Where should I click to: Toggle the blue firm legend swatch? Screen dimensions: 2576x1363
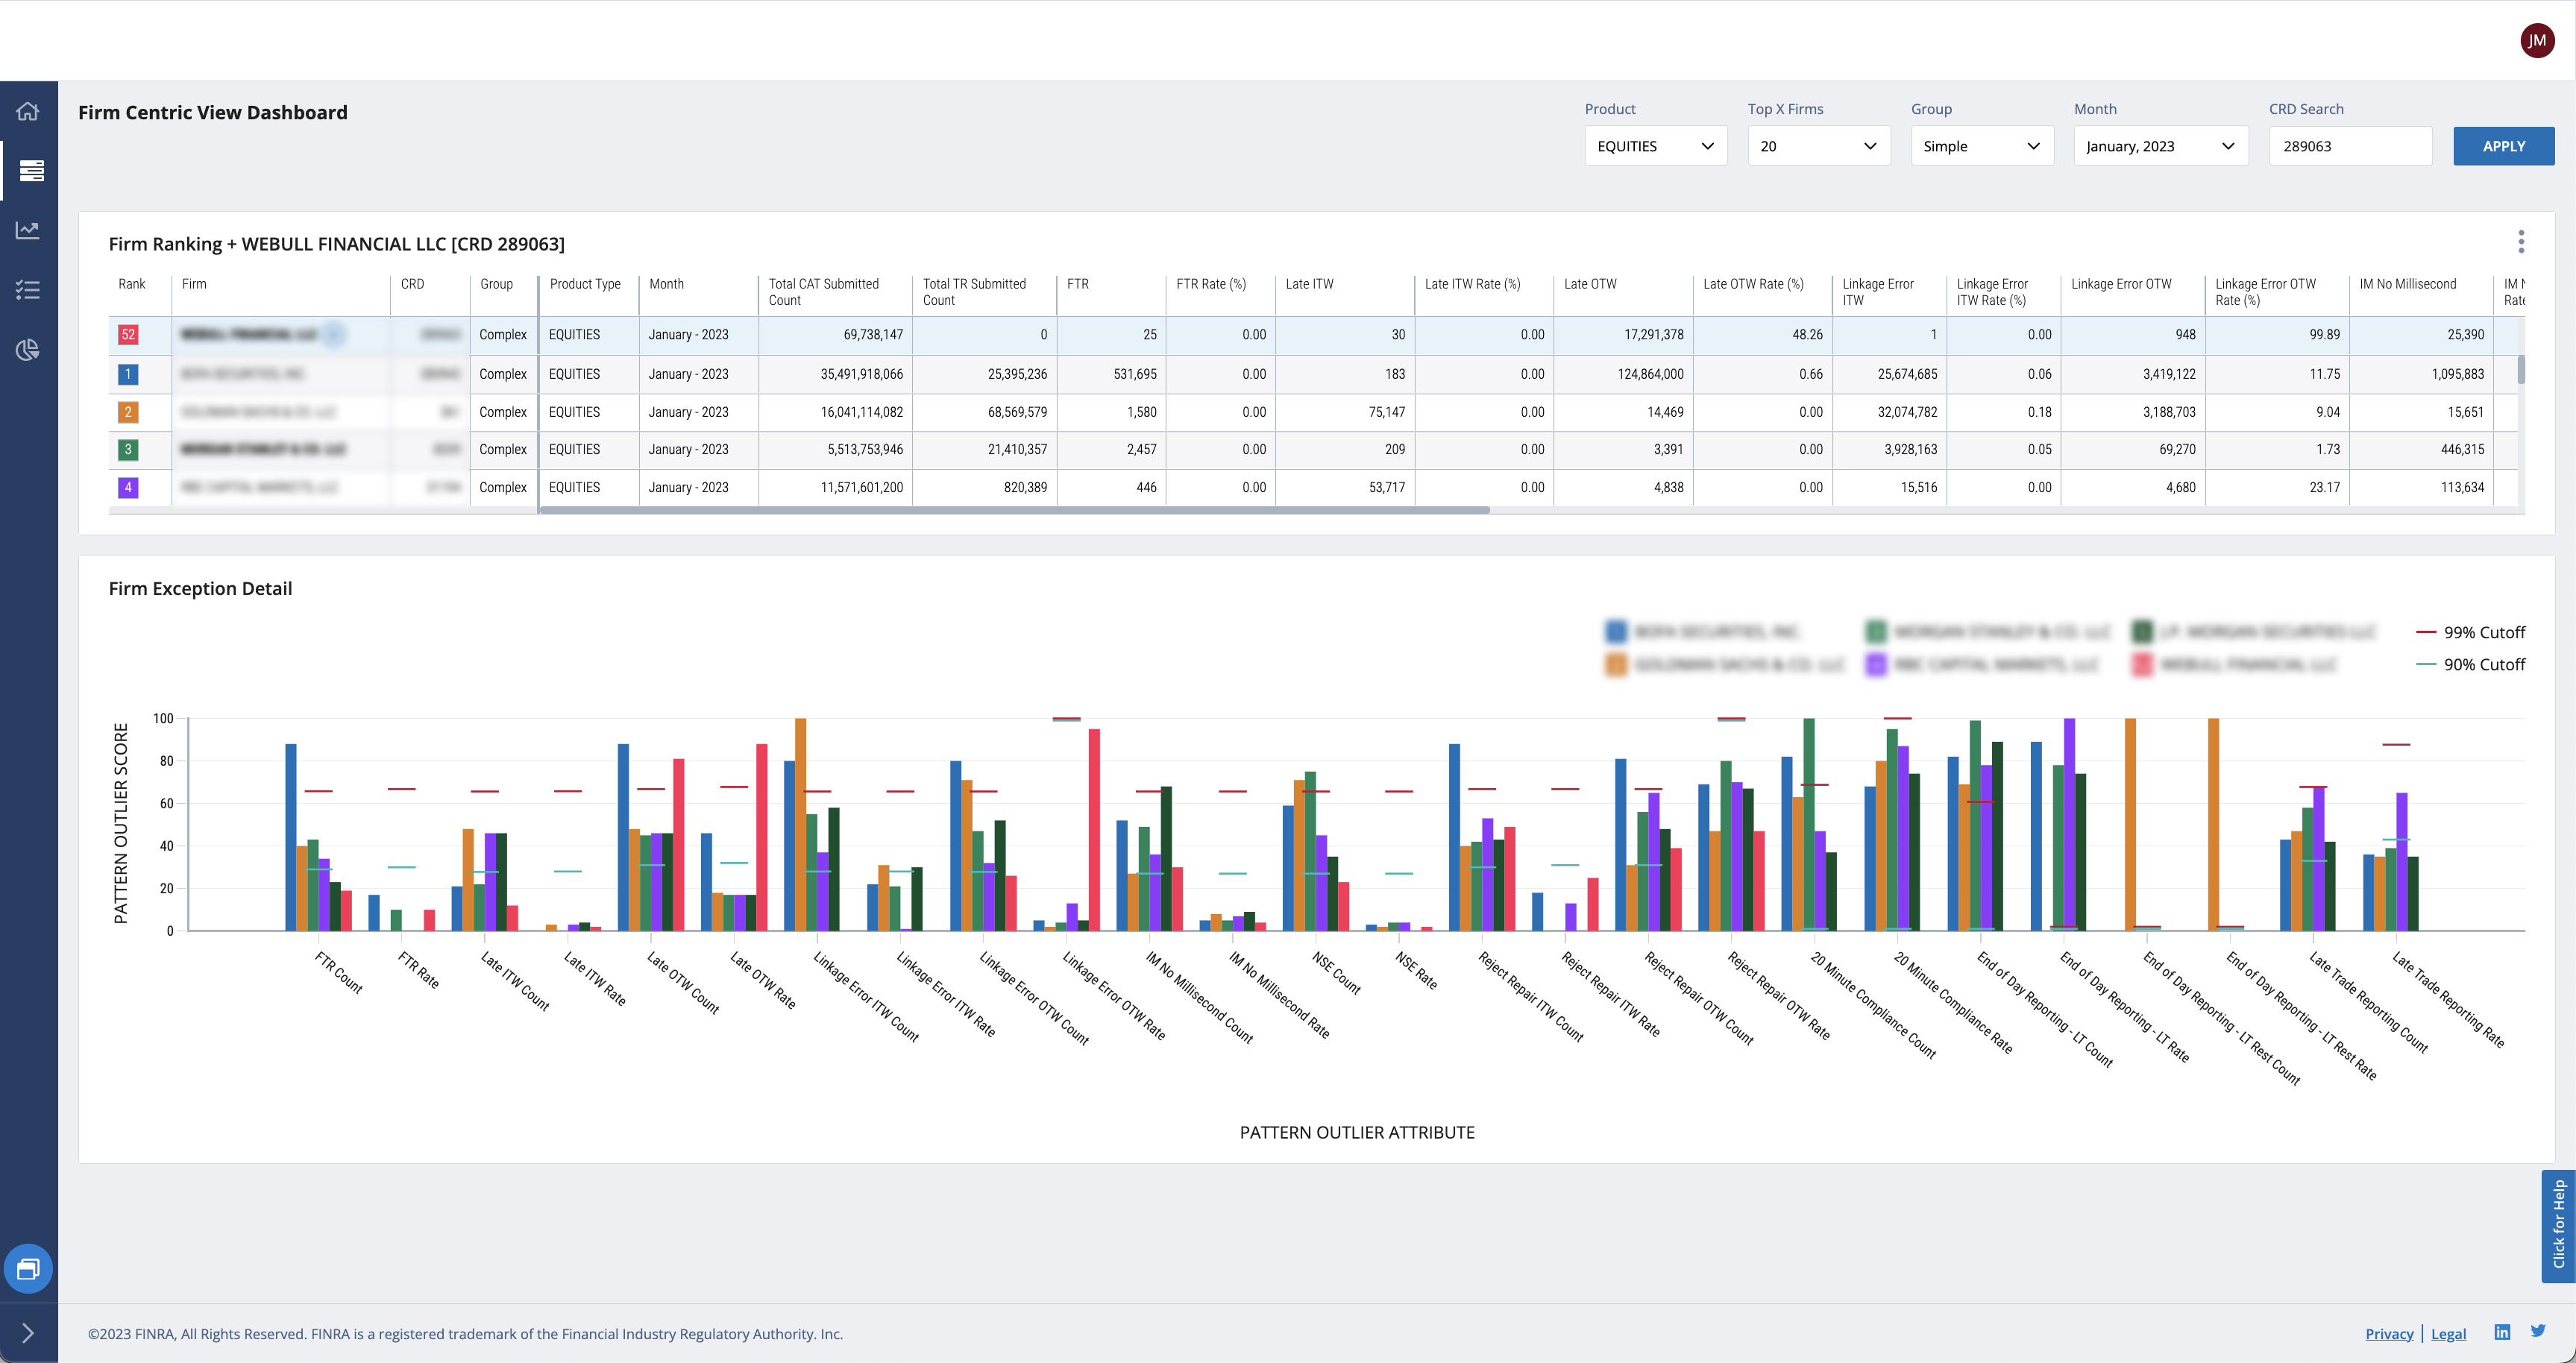tap(1616, 632)
